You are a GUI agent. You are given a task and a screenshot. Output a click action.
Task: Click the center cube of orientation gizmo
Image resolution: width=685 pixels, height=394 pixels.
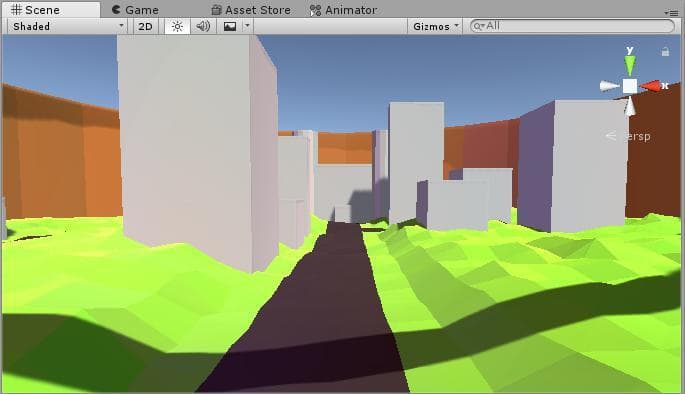click(x=630, y=86)
